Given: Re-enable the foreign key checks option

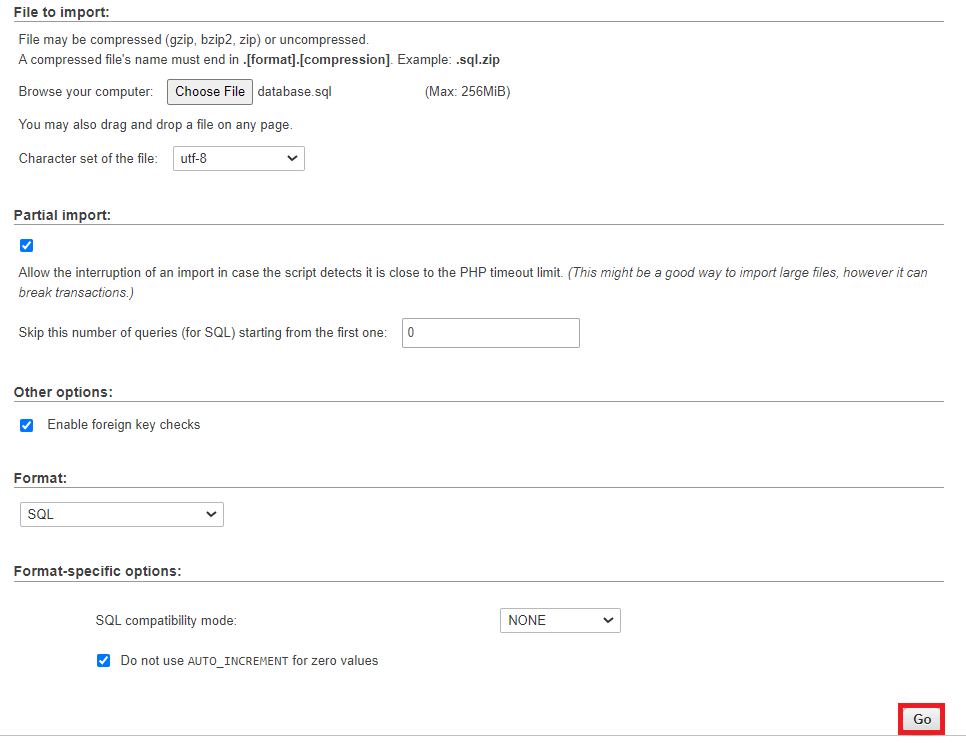Looking at the screenshot, I should point(26,424).
